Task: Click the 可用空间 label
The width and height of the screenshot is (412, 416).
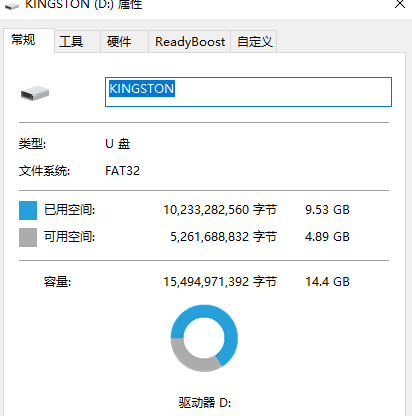Action: pos(70,237)
